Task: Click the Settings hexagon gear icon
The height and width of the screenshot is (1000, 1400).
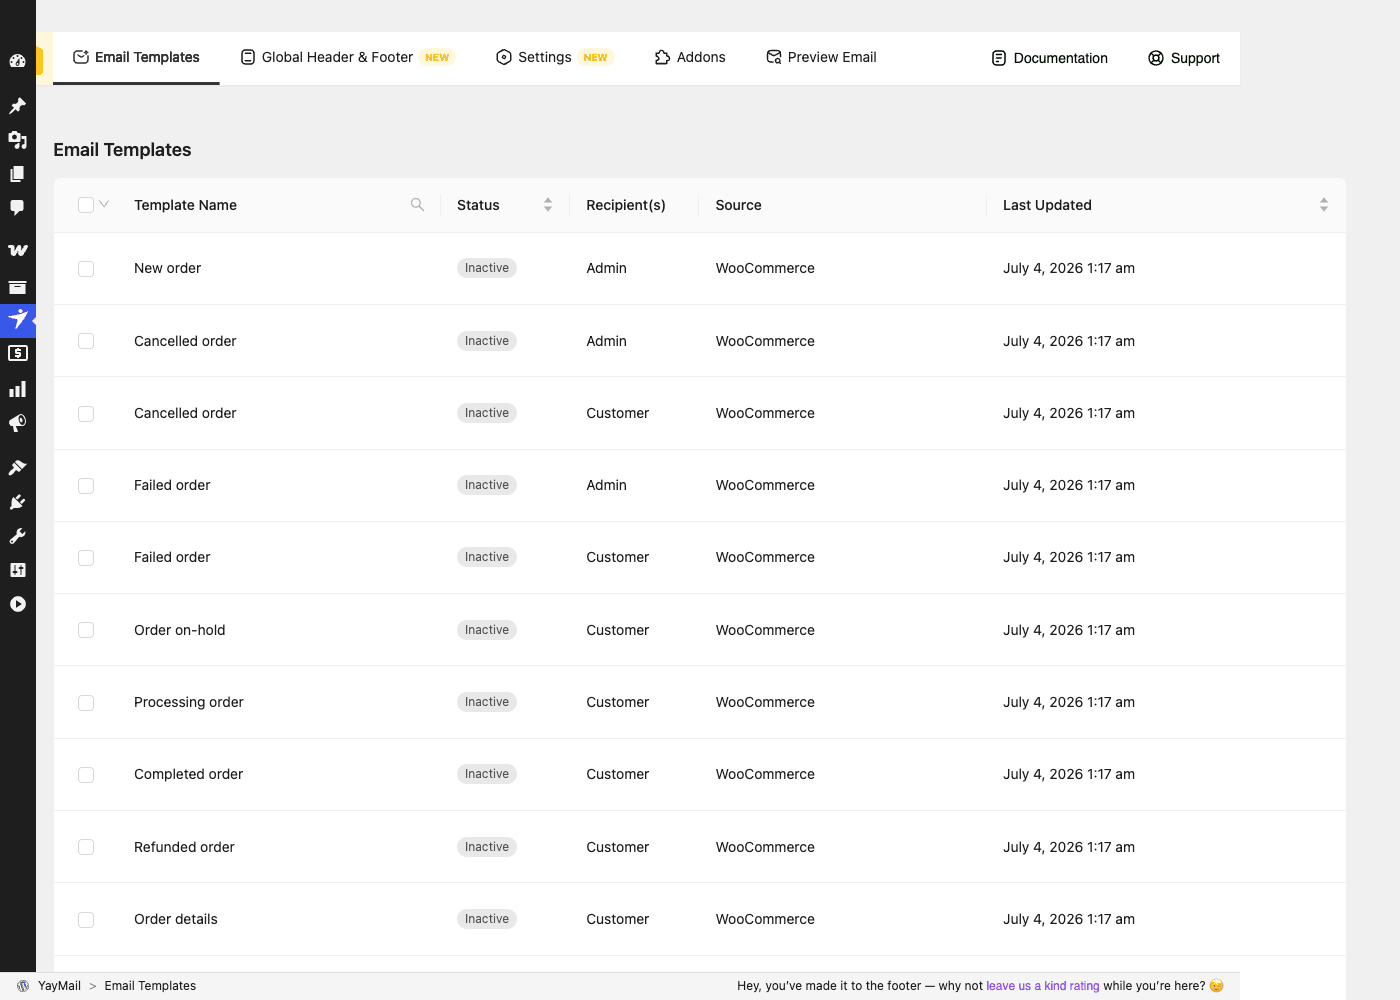Action: [x=504, y=57]
